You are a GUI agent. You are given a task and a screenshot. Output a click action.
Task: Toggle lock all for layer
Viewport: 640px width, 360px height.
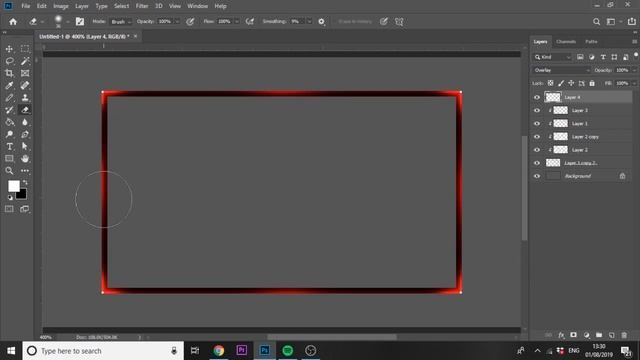tap(592, 83)
